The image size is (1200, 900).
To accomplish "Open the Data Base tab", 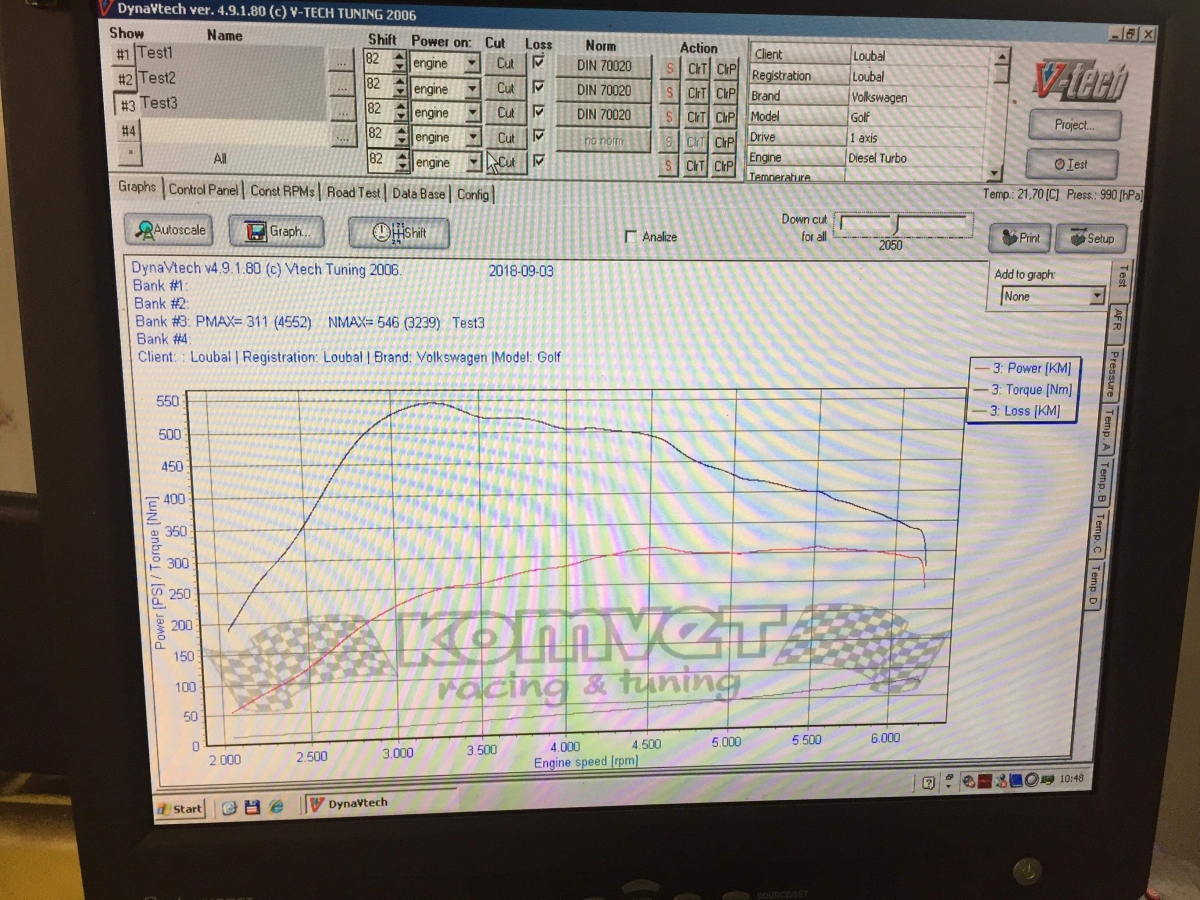I will [420, 193].
